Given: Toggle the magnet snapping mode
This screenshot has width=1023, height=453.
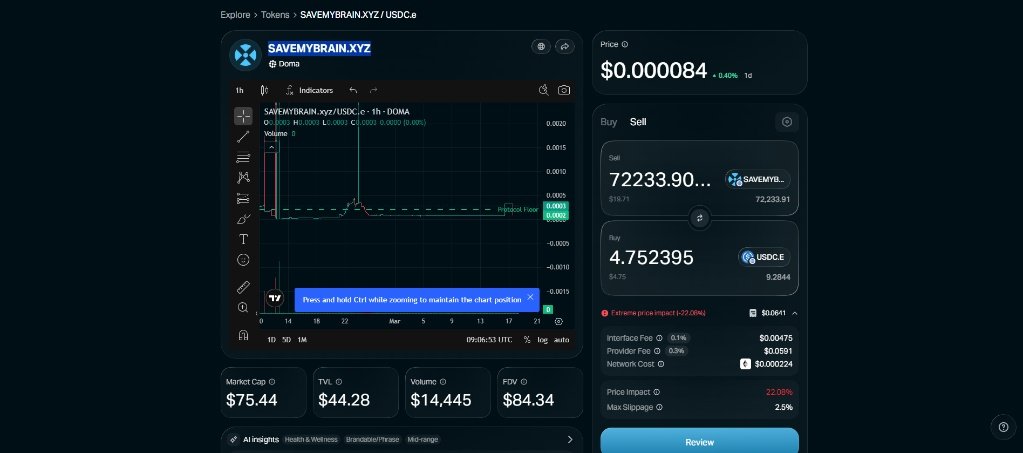Looking at the screenshot, I should click(x=243, y=335).
